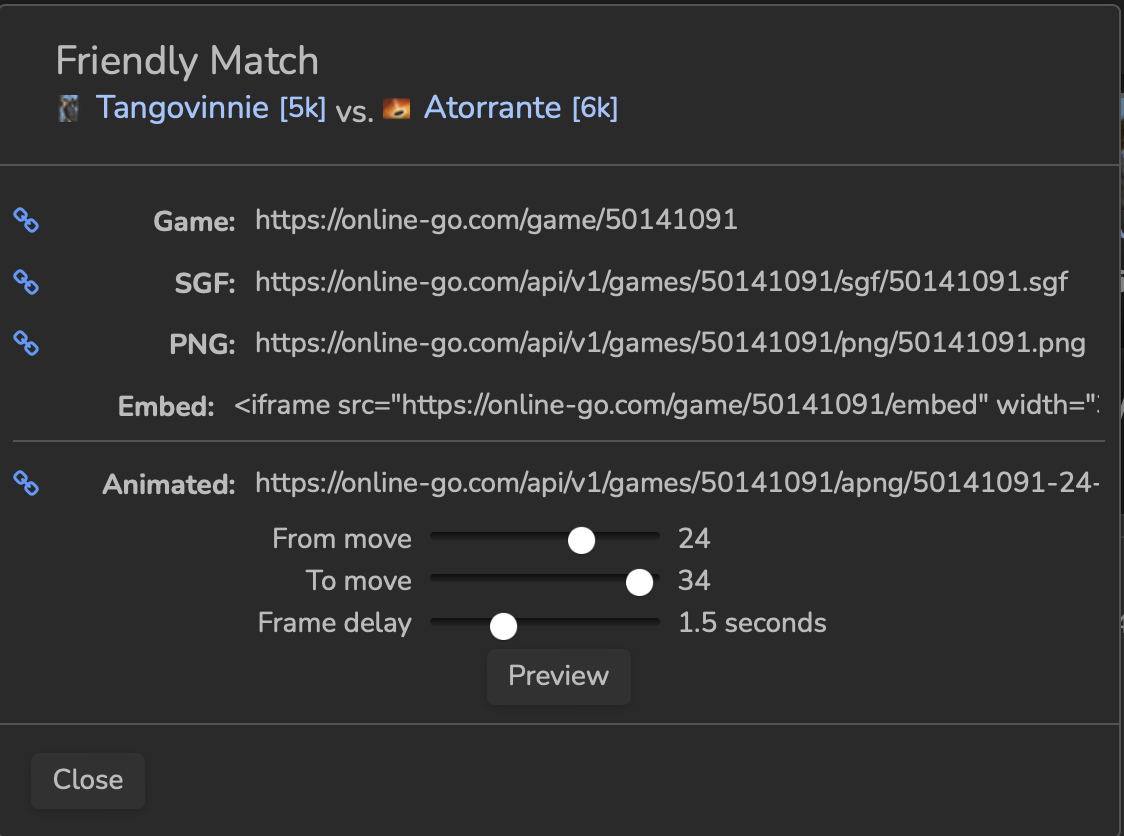
Task: Click Tangovinnie's avatar icon
Action: coord(69,108)
